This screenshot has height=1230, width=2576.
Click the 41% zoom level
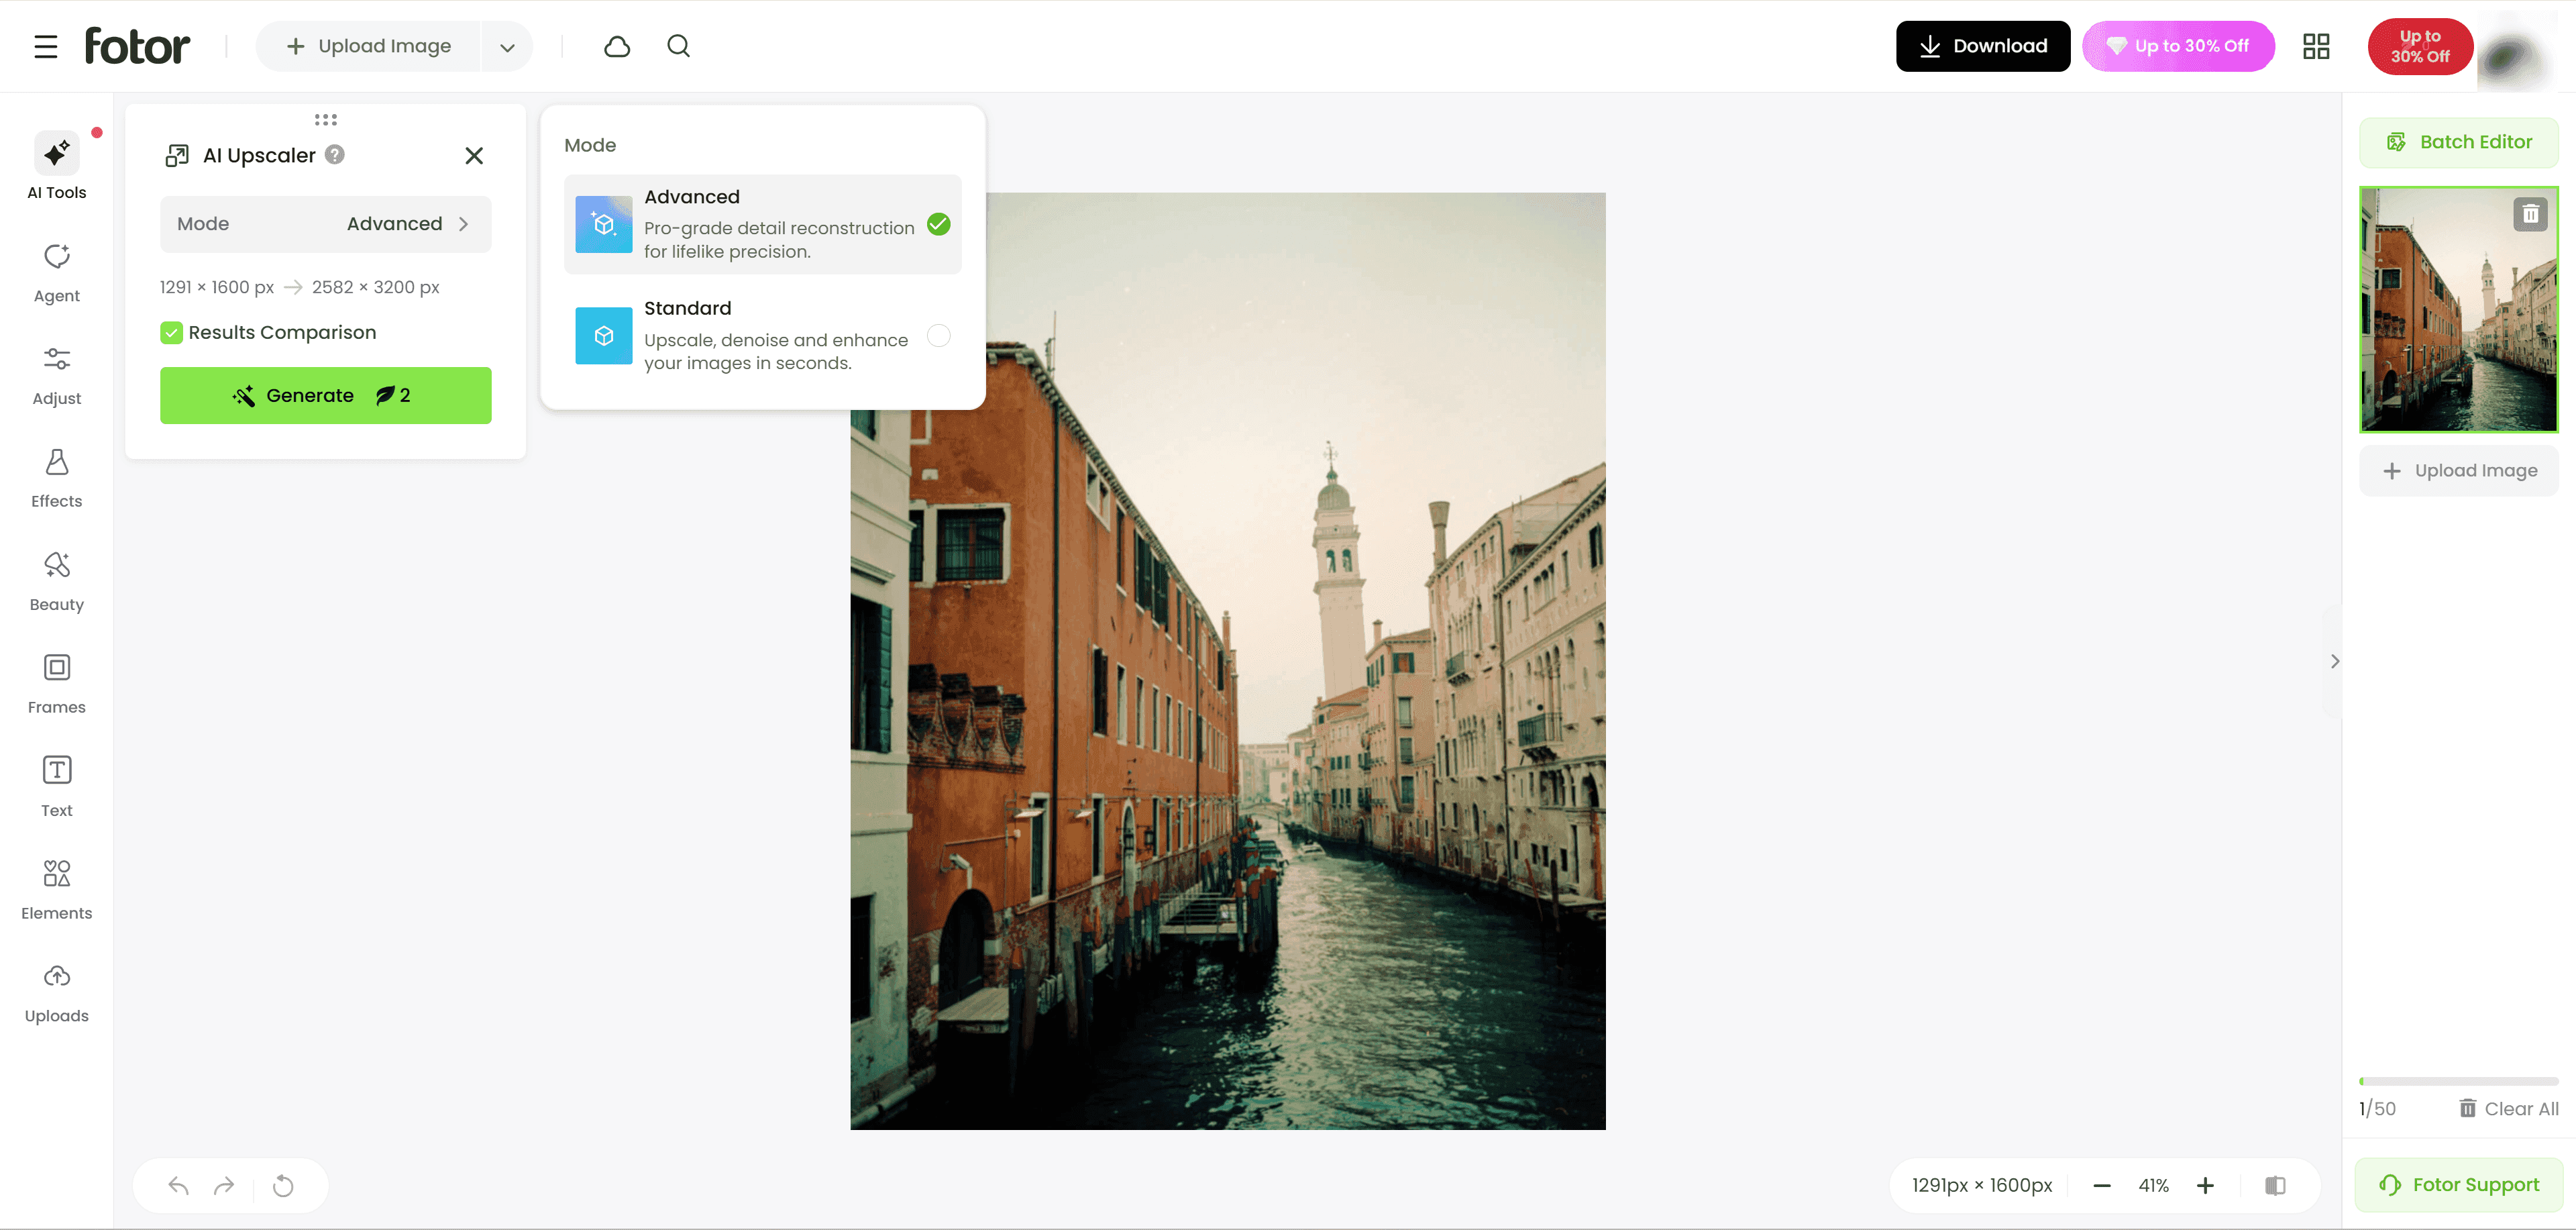pos(2154,1186)
